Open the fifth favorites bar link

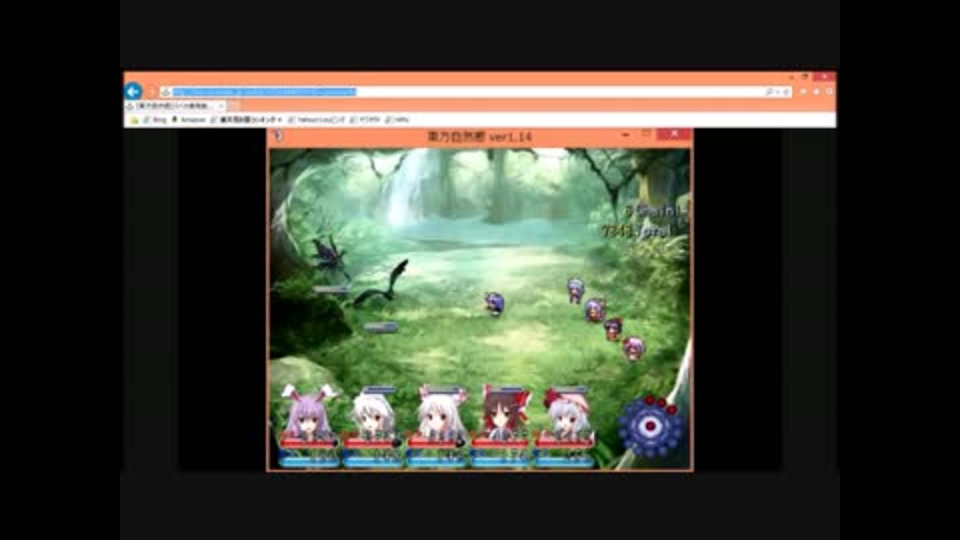click(366, 120)
